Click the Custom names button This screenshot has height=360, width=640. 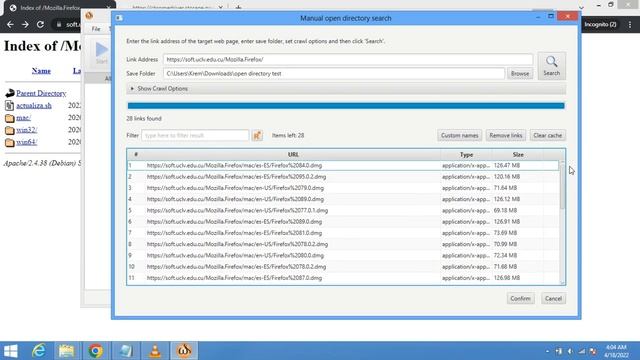tap(460, 135)
